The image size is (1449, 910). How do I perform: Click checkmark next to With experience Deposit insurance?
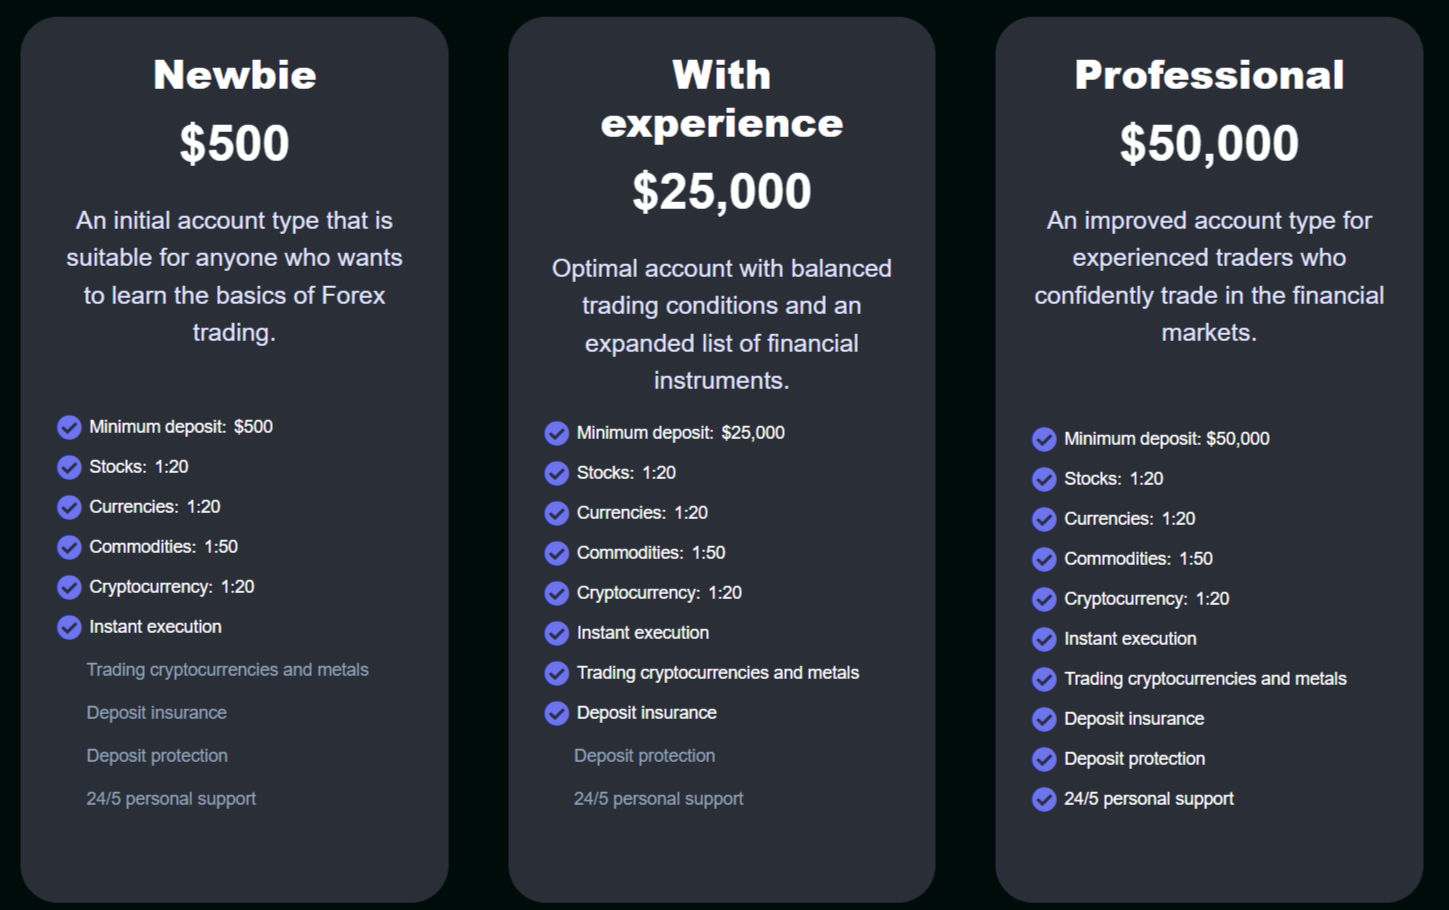point(557,714)
